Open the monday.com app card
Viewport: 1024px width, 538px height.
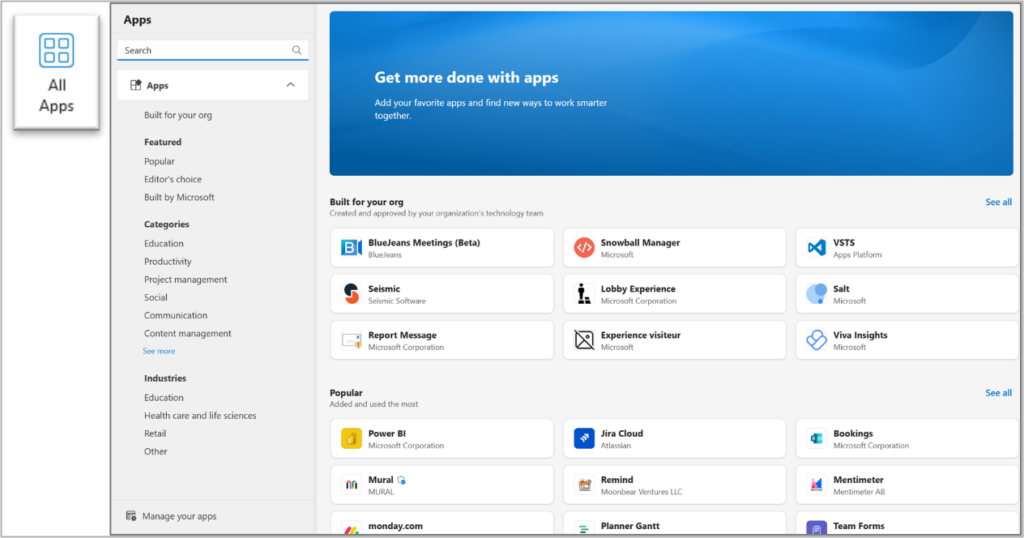pos(442,524)
